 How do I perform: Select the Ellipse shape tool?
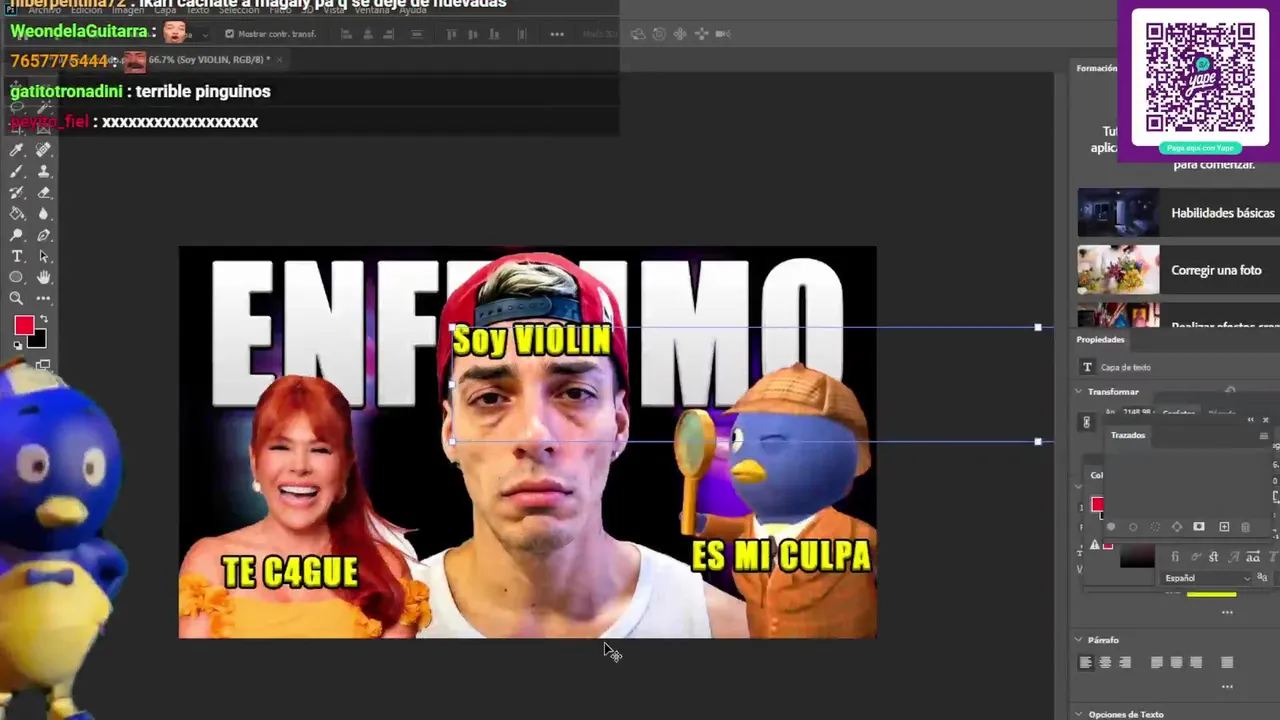coord(16,277)
